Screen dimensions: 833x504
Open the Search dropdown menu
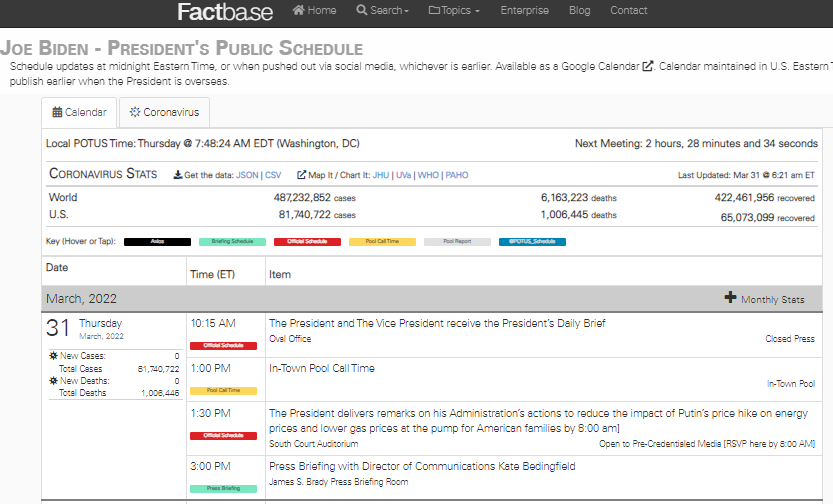pyautogui.click(x=382, y=10)
